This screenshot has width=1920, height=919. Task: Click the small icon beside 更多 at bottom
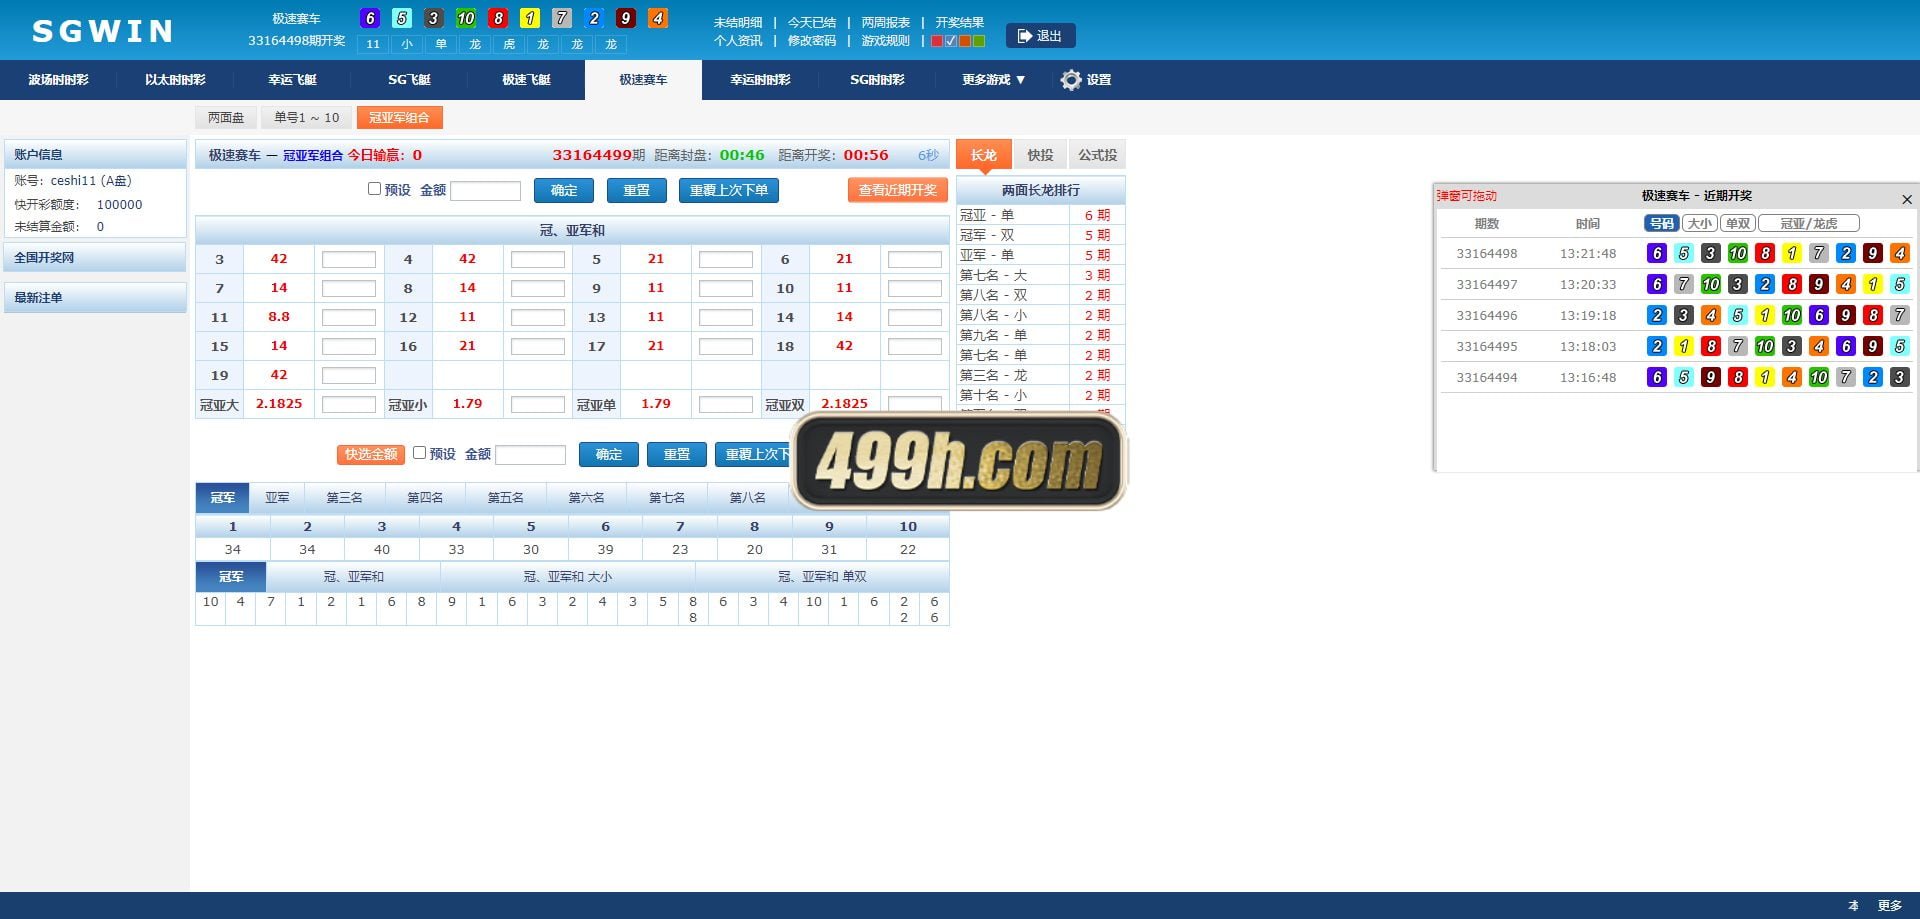pos(1853,906)
